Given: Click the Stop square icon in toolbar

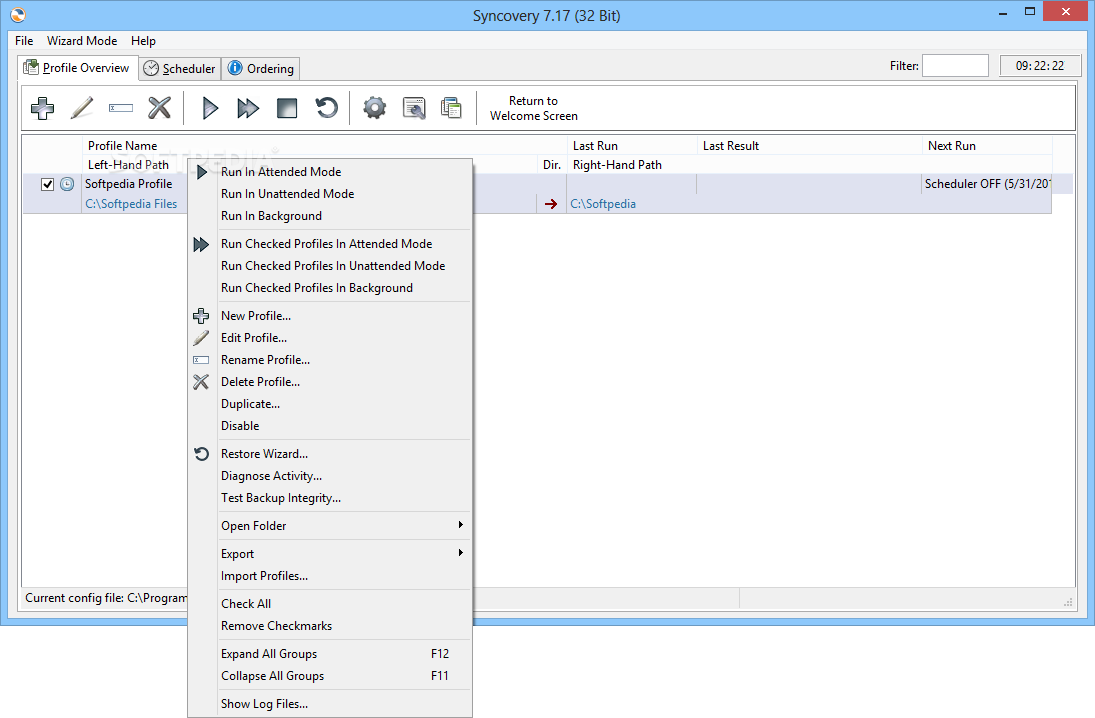Looking at the screenshot, I should click(x=287, y=108).
